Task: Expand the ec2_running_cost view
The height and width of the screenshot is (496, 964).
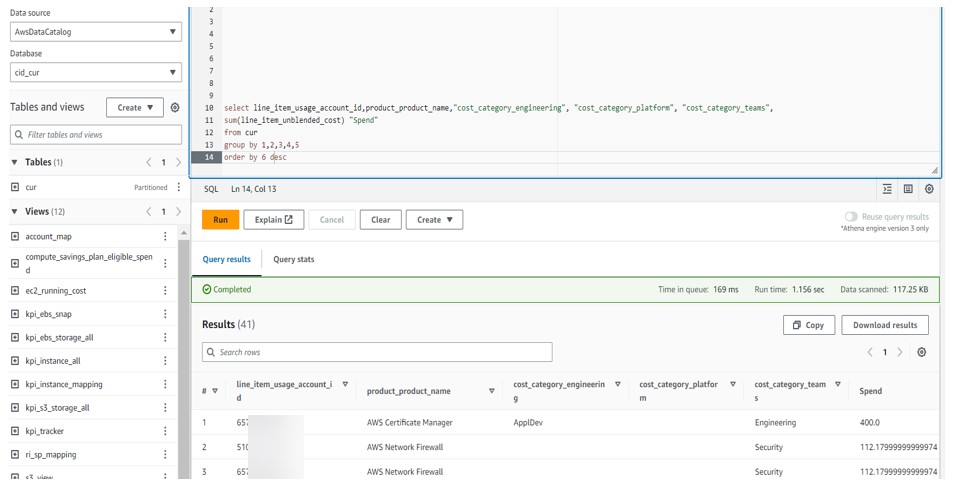Action: pyautogui.click(x=15, y=290)
